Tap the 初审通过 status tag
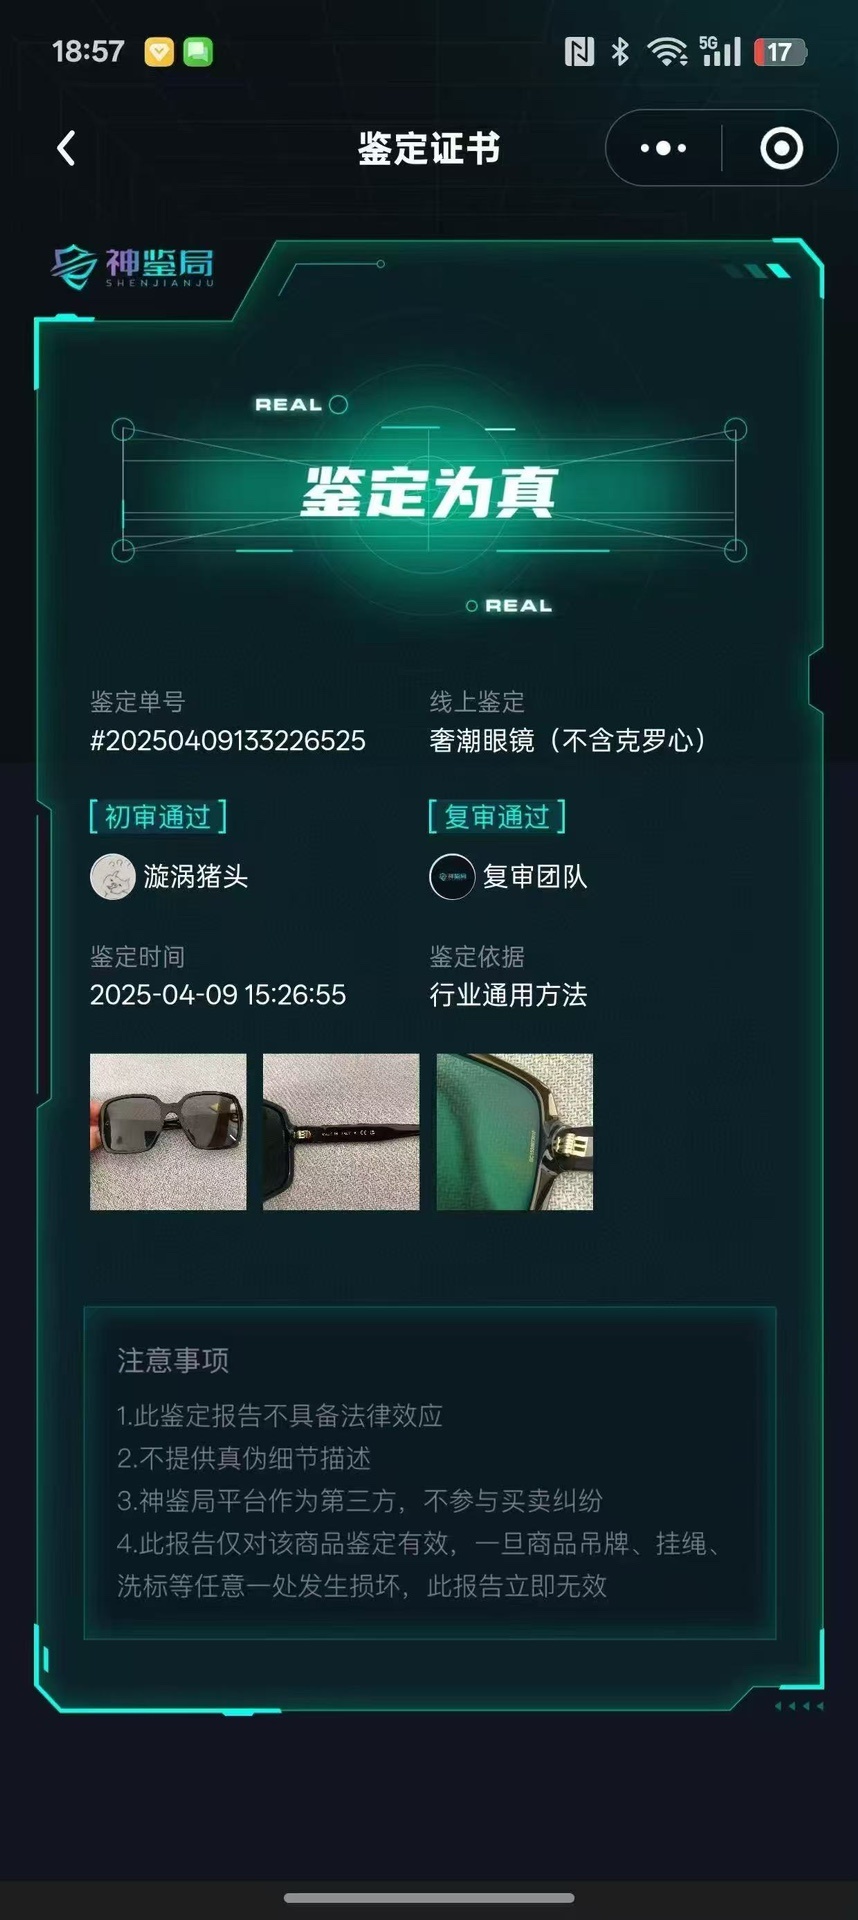The width and height of the screenshot is (858, 1920). [x=158, y=817]
